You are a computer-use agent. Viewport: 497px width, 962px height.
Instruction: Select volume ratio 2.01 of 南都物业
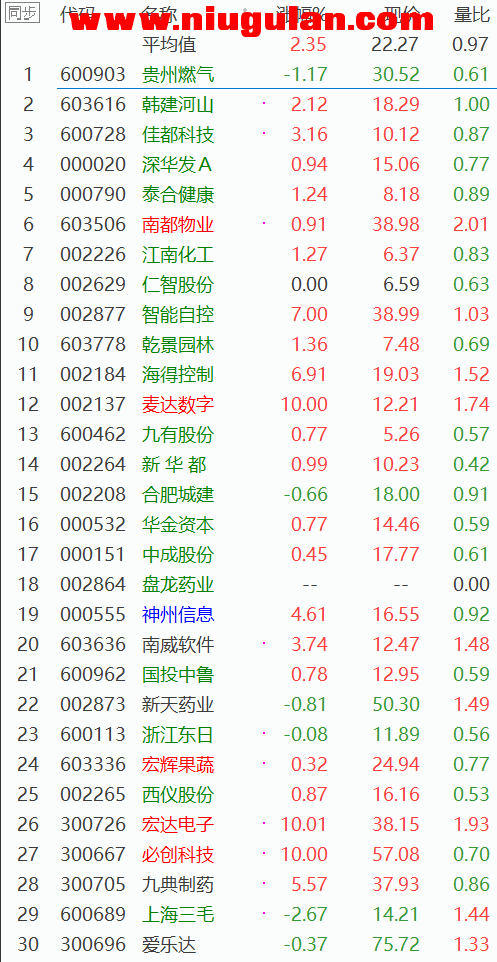(x=471, y=225)
